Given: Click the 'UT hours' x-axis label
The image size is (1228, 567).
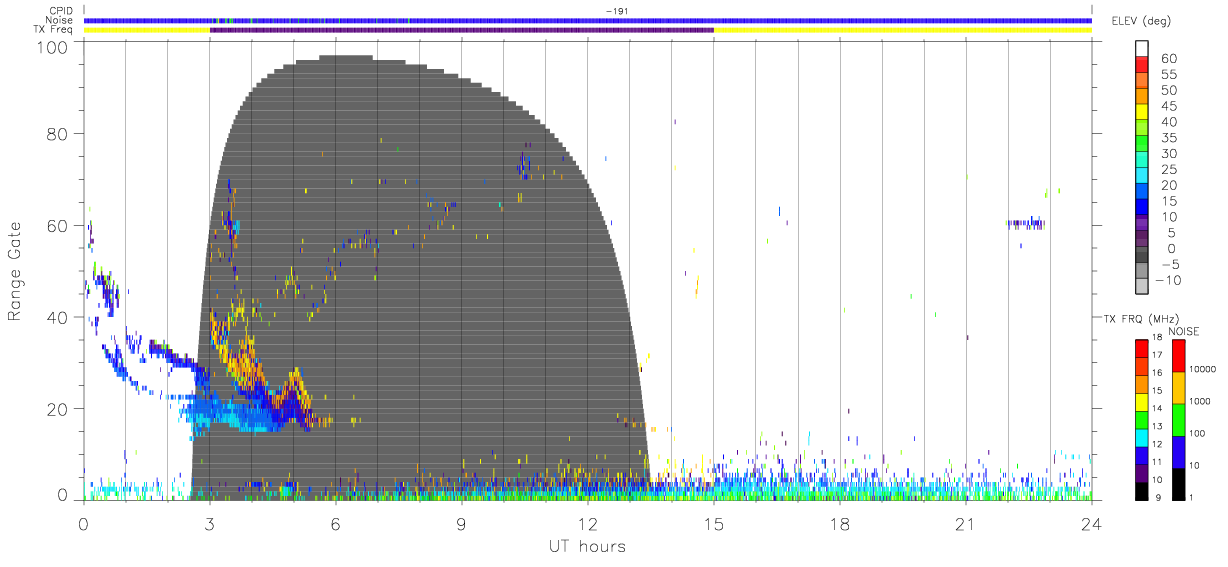Looking at the screenshot, I should (x=586, y=546).
